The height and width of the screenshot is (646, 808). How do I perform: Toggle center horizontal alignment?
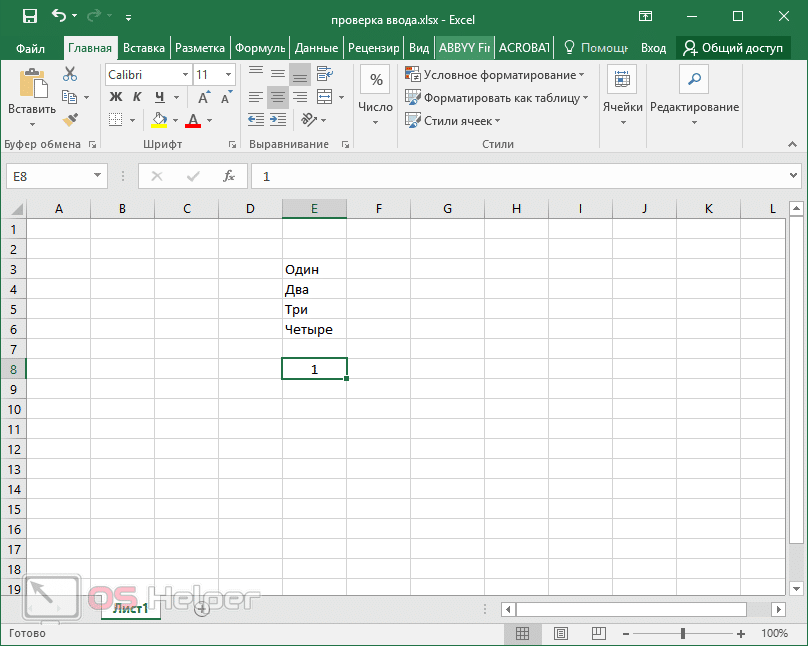click(x=277, y=97)
